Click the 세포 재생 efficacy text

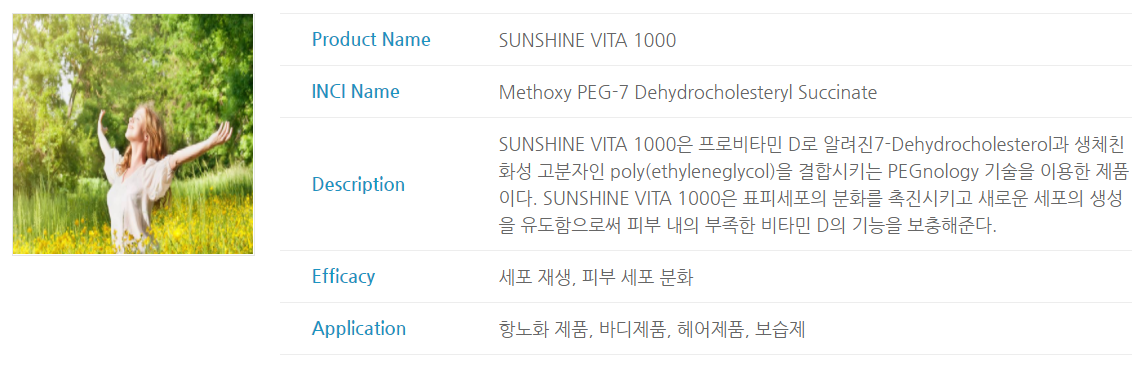[532, 278]
